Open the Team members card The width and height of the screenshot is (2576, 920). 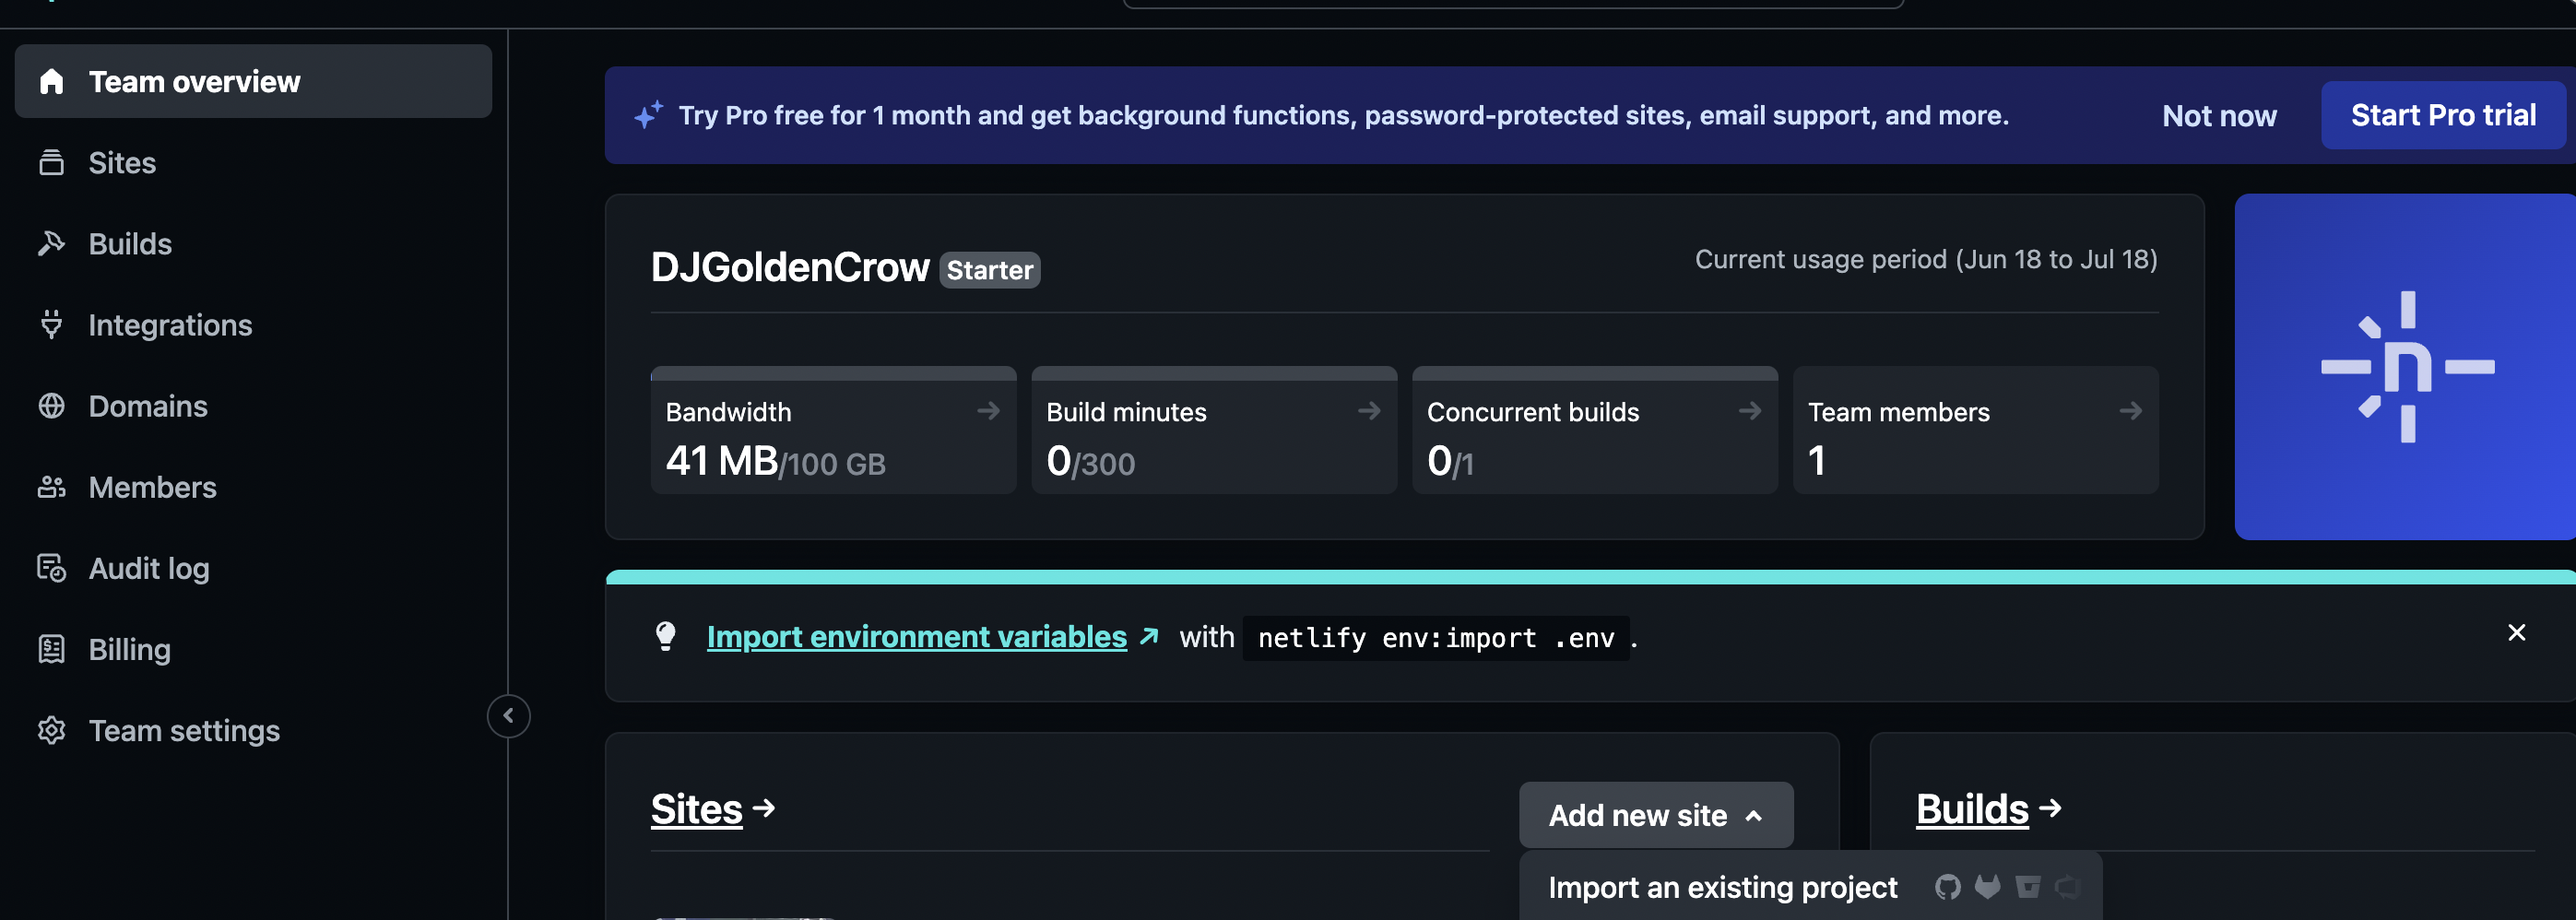(x=1976, y=430)
